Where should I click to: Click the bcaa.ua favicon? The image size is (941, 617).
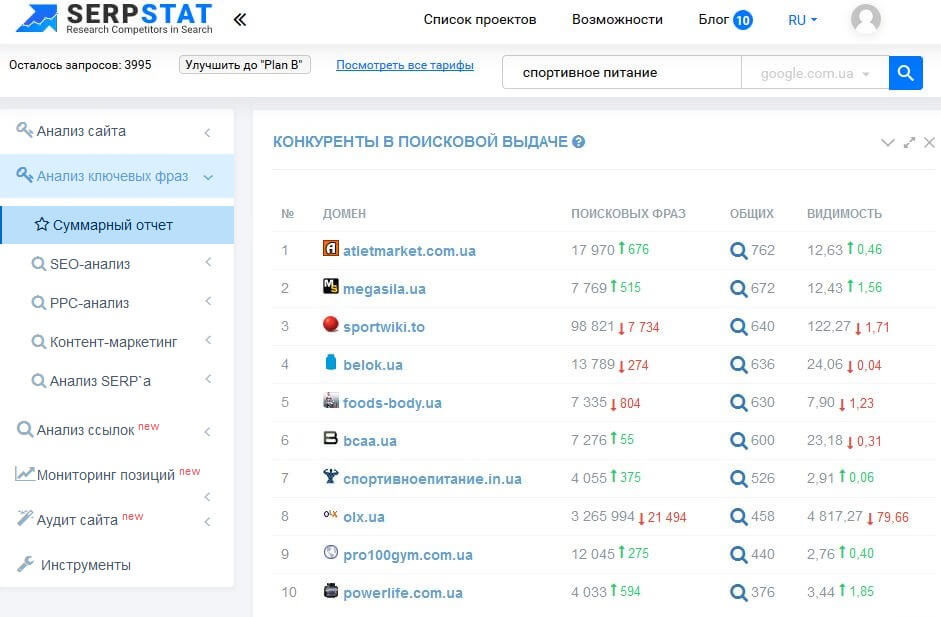[x=331, y=438]
